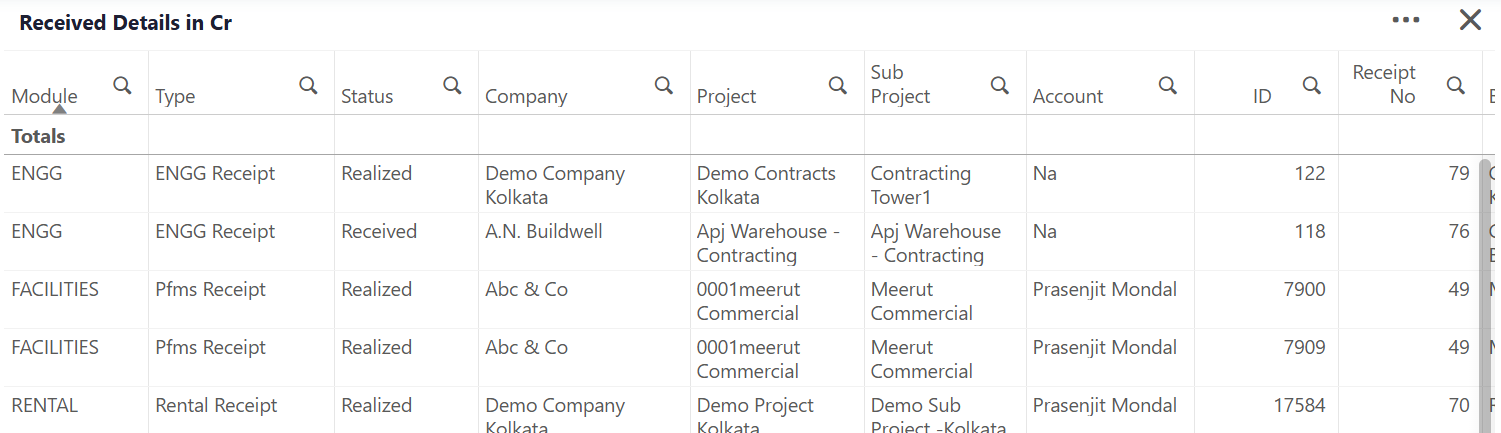Viewport: 1501px width, 433px height.
Task: Open the three-dots more options menu
Action: click(1405, 20)
